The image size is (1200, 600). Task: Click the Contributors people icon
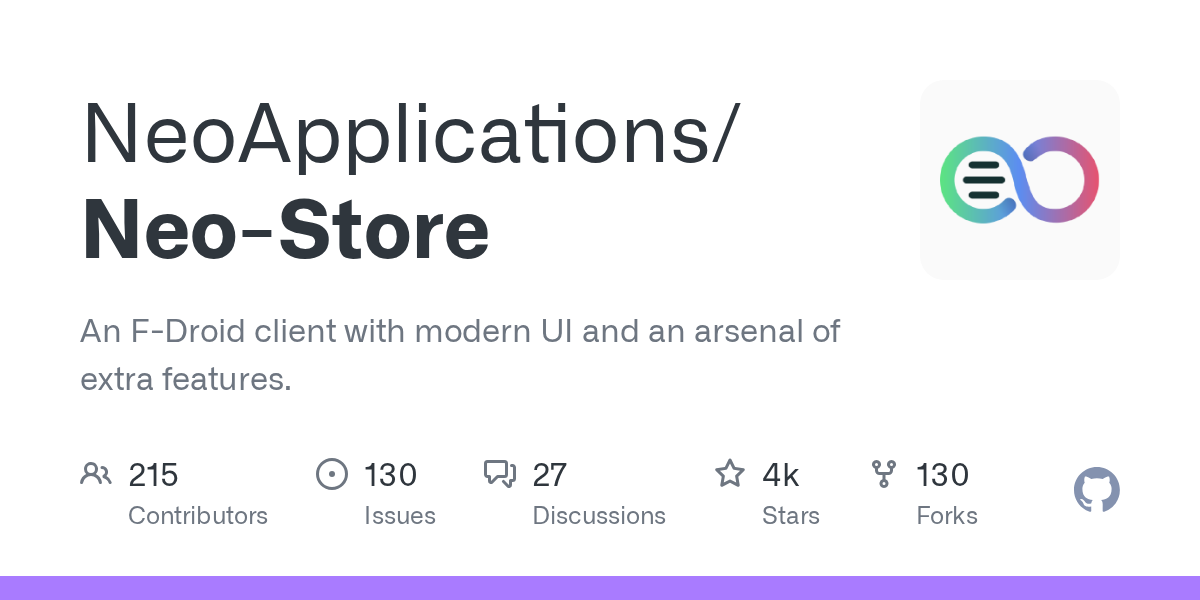click(96, 474)
